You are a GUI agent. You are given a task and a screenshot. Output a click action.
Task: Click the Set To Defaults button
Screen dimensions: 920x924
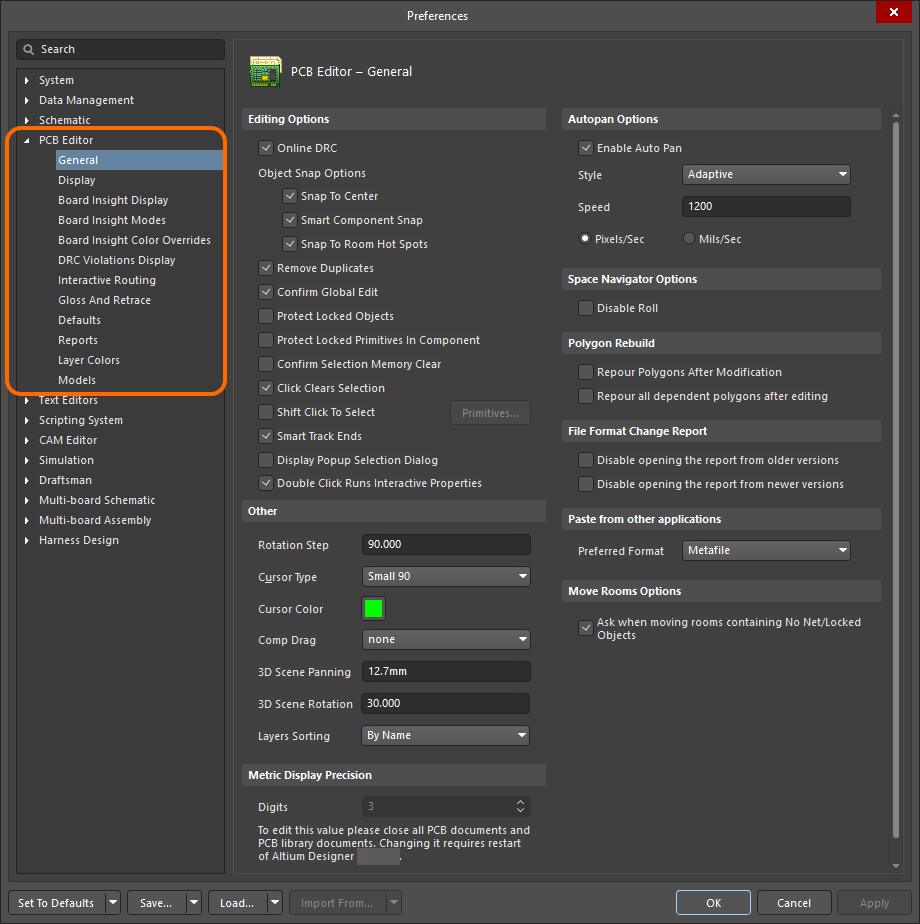click(x=55, y=902)
